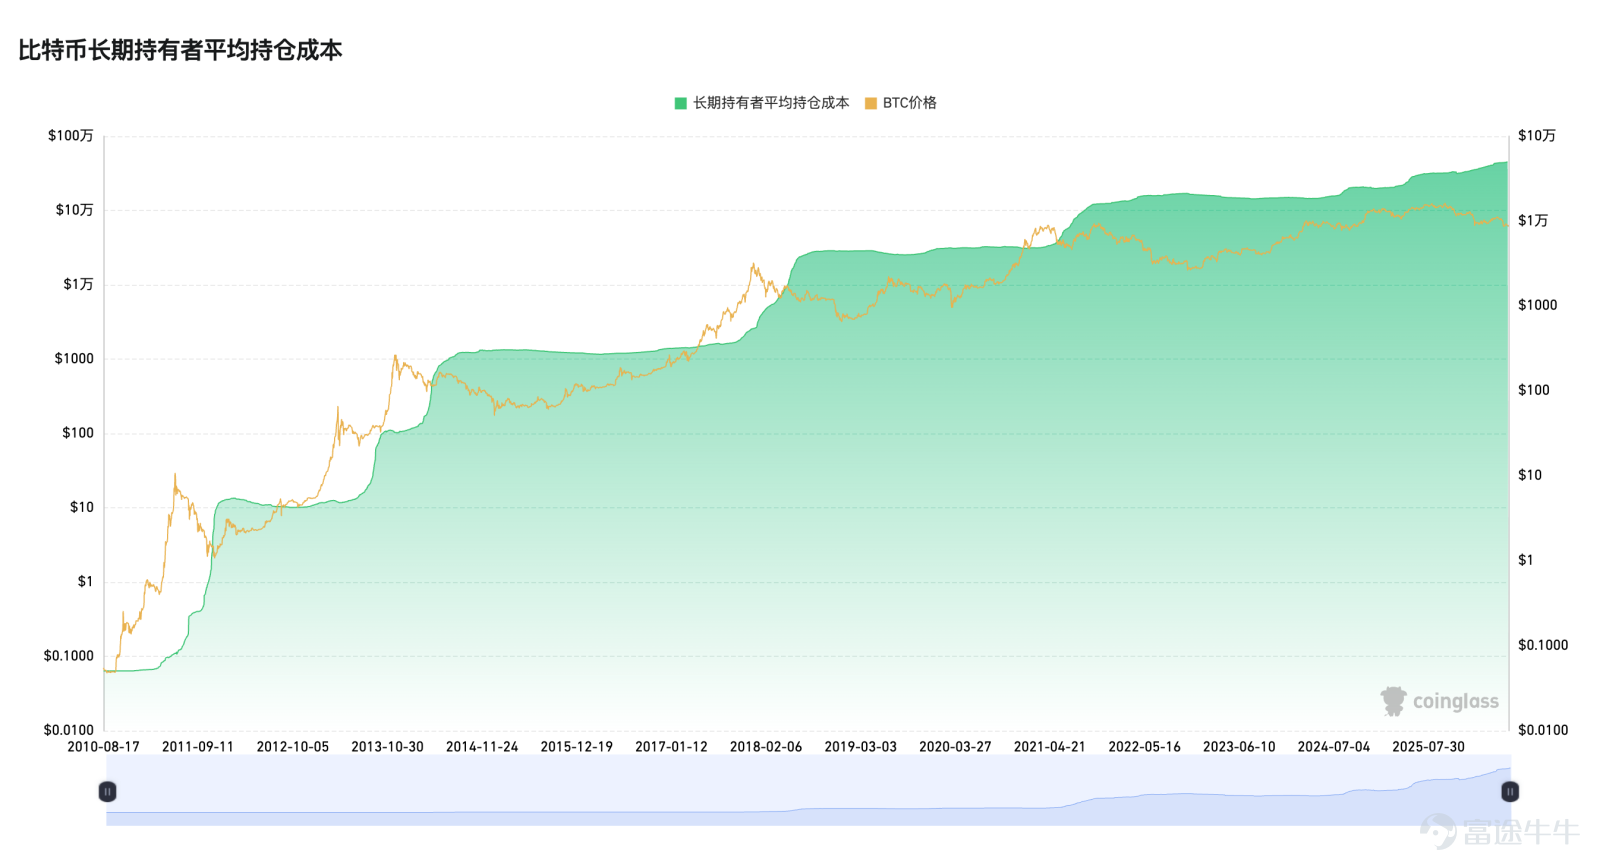Click the x-axis date 2024-07-04
Screen dimensions: 1600x868
coord(1334,747)
